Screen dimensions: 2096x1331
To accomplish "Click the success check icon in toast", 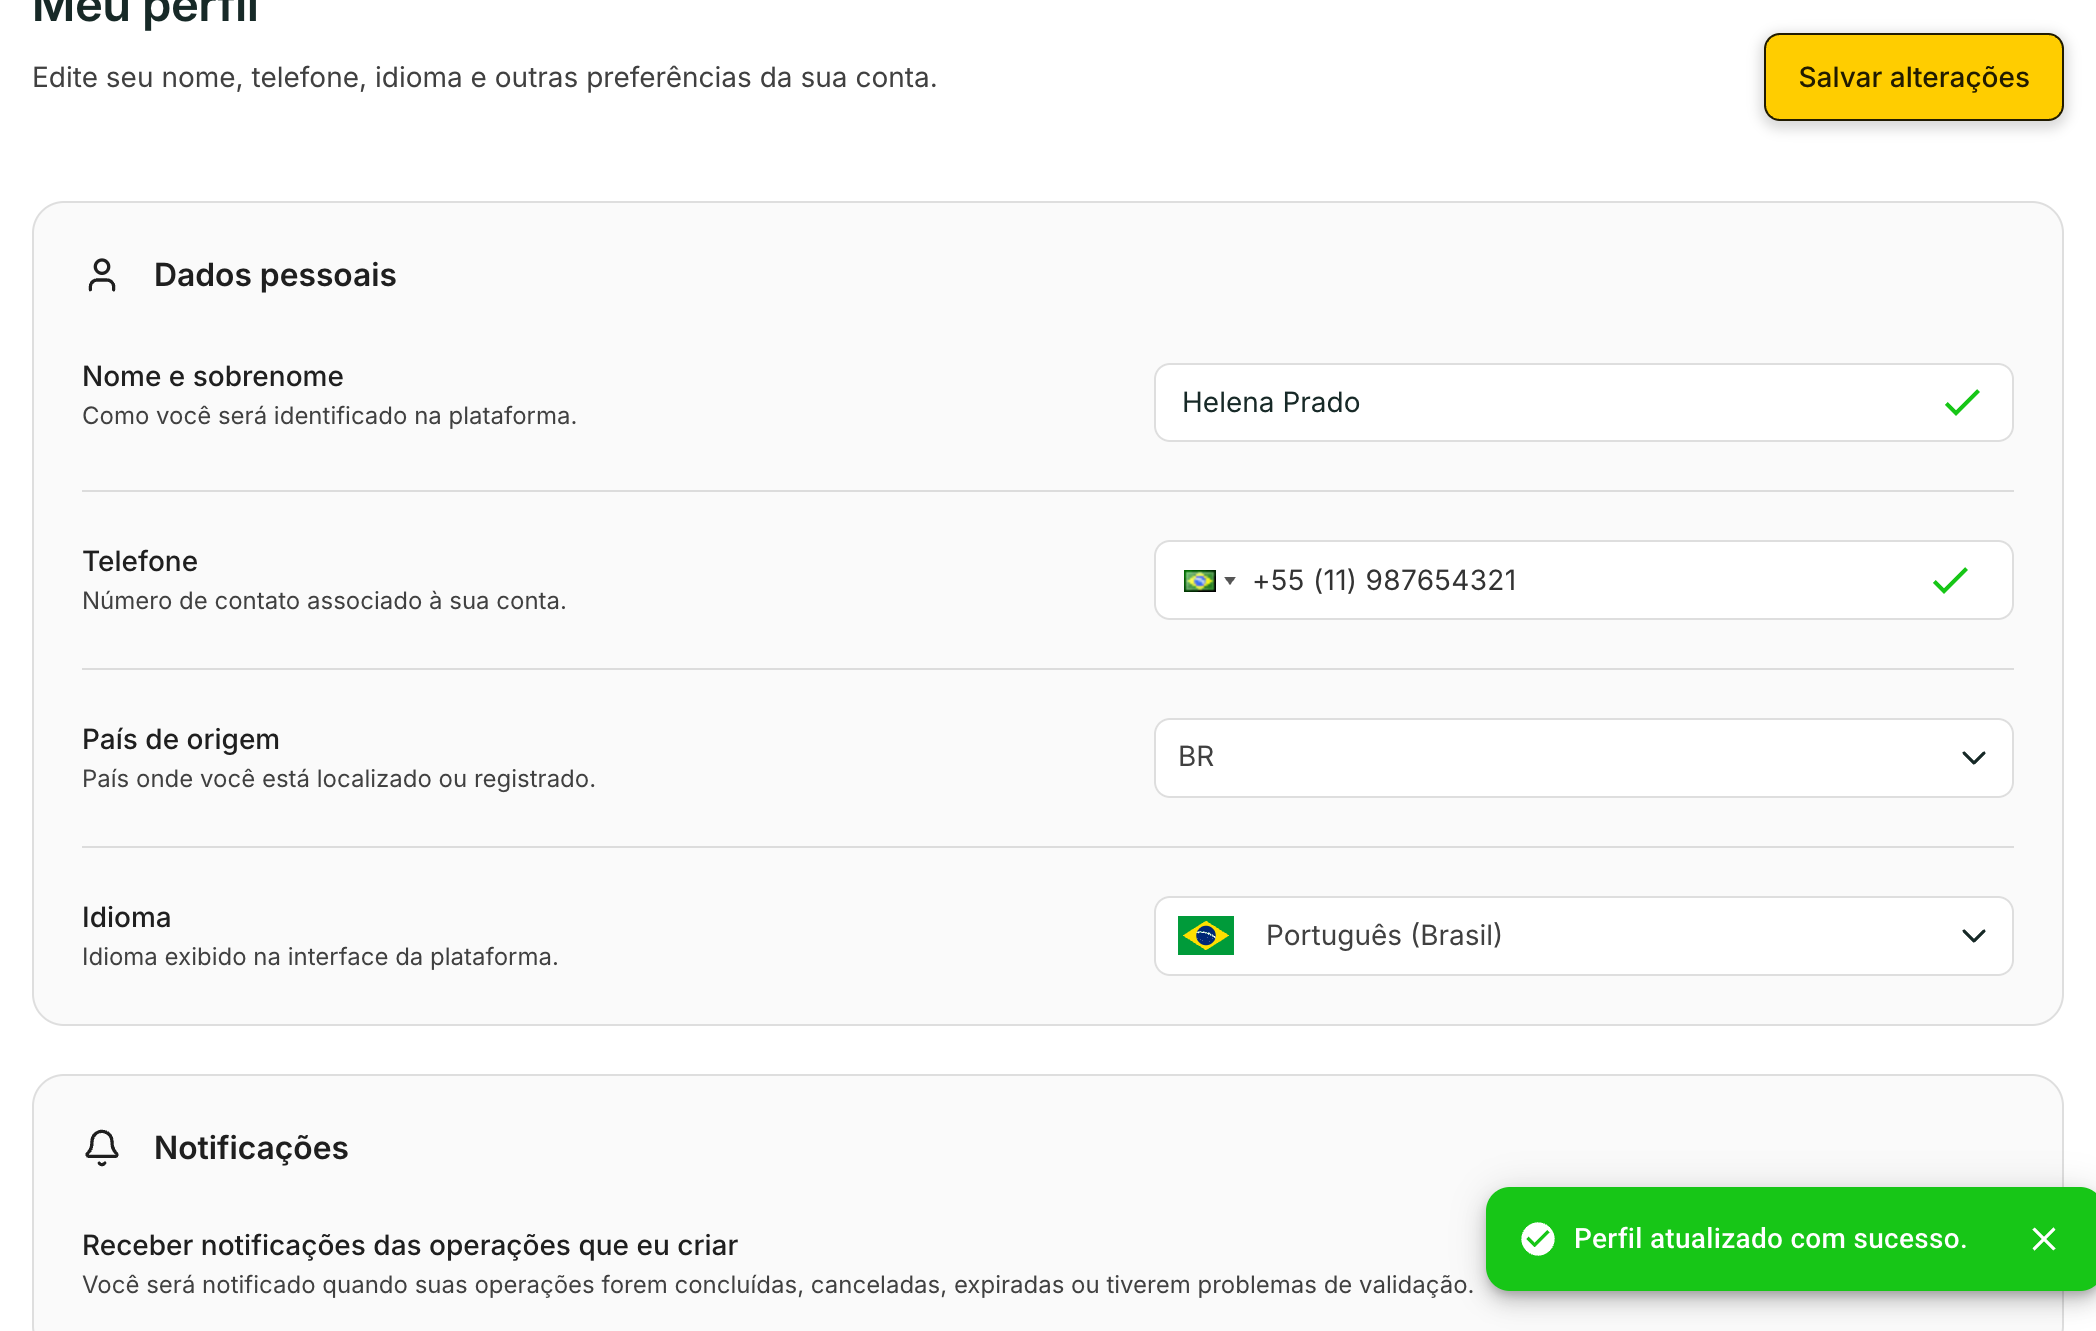I will pos(1538,1239).
